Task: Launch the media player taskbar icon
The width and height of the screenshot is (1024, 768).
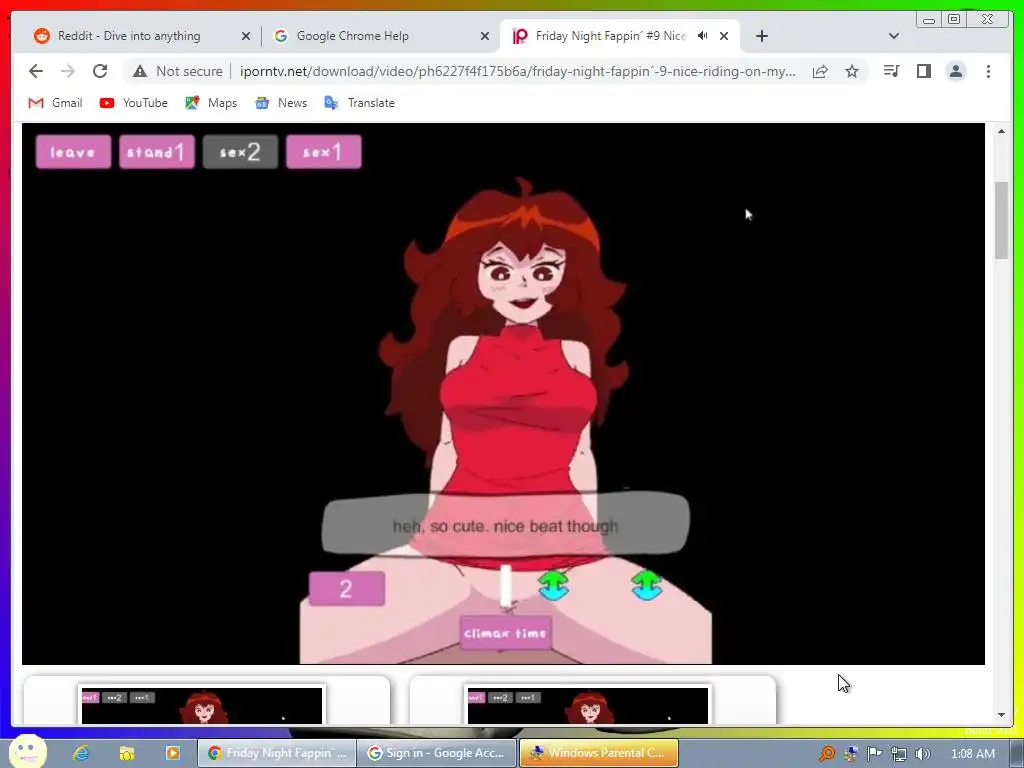Action: click(x=172, y=753)
